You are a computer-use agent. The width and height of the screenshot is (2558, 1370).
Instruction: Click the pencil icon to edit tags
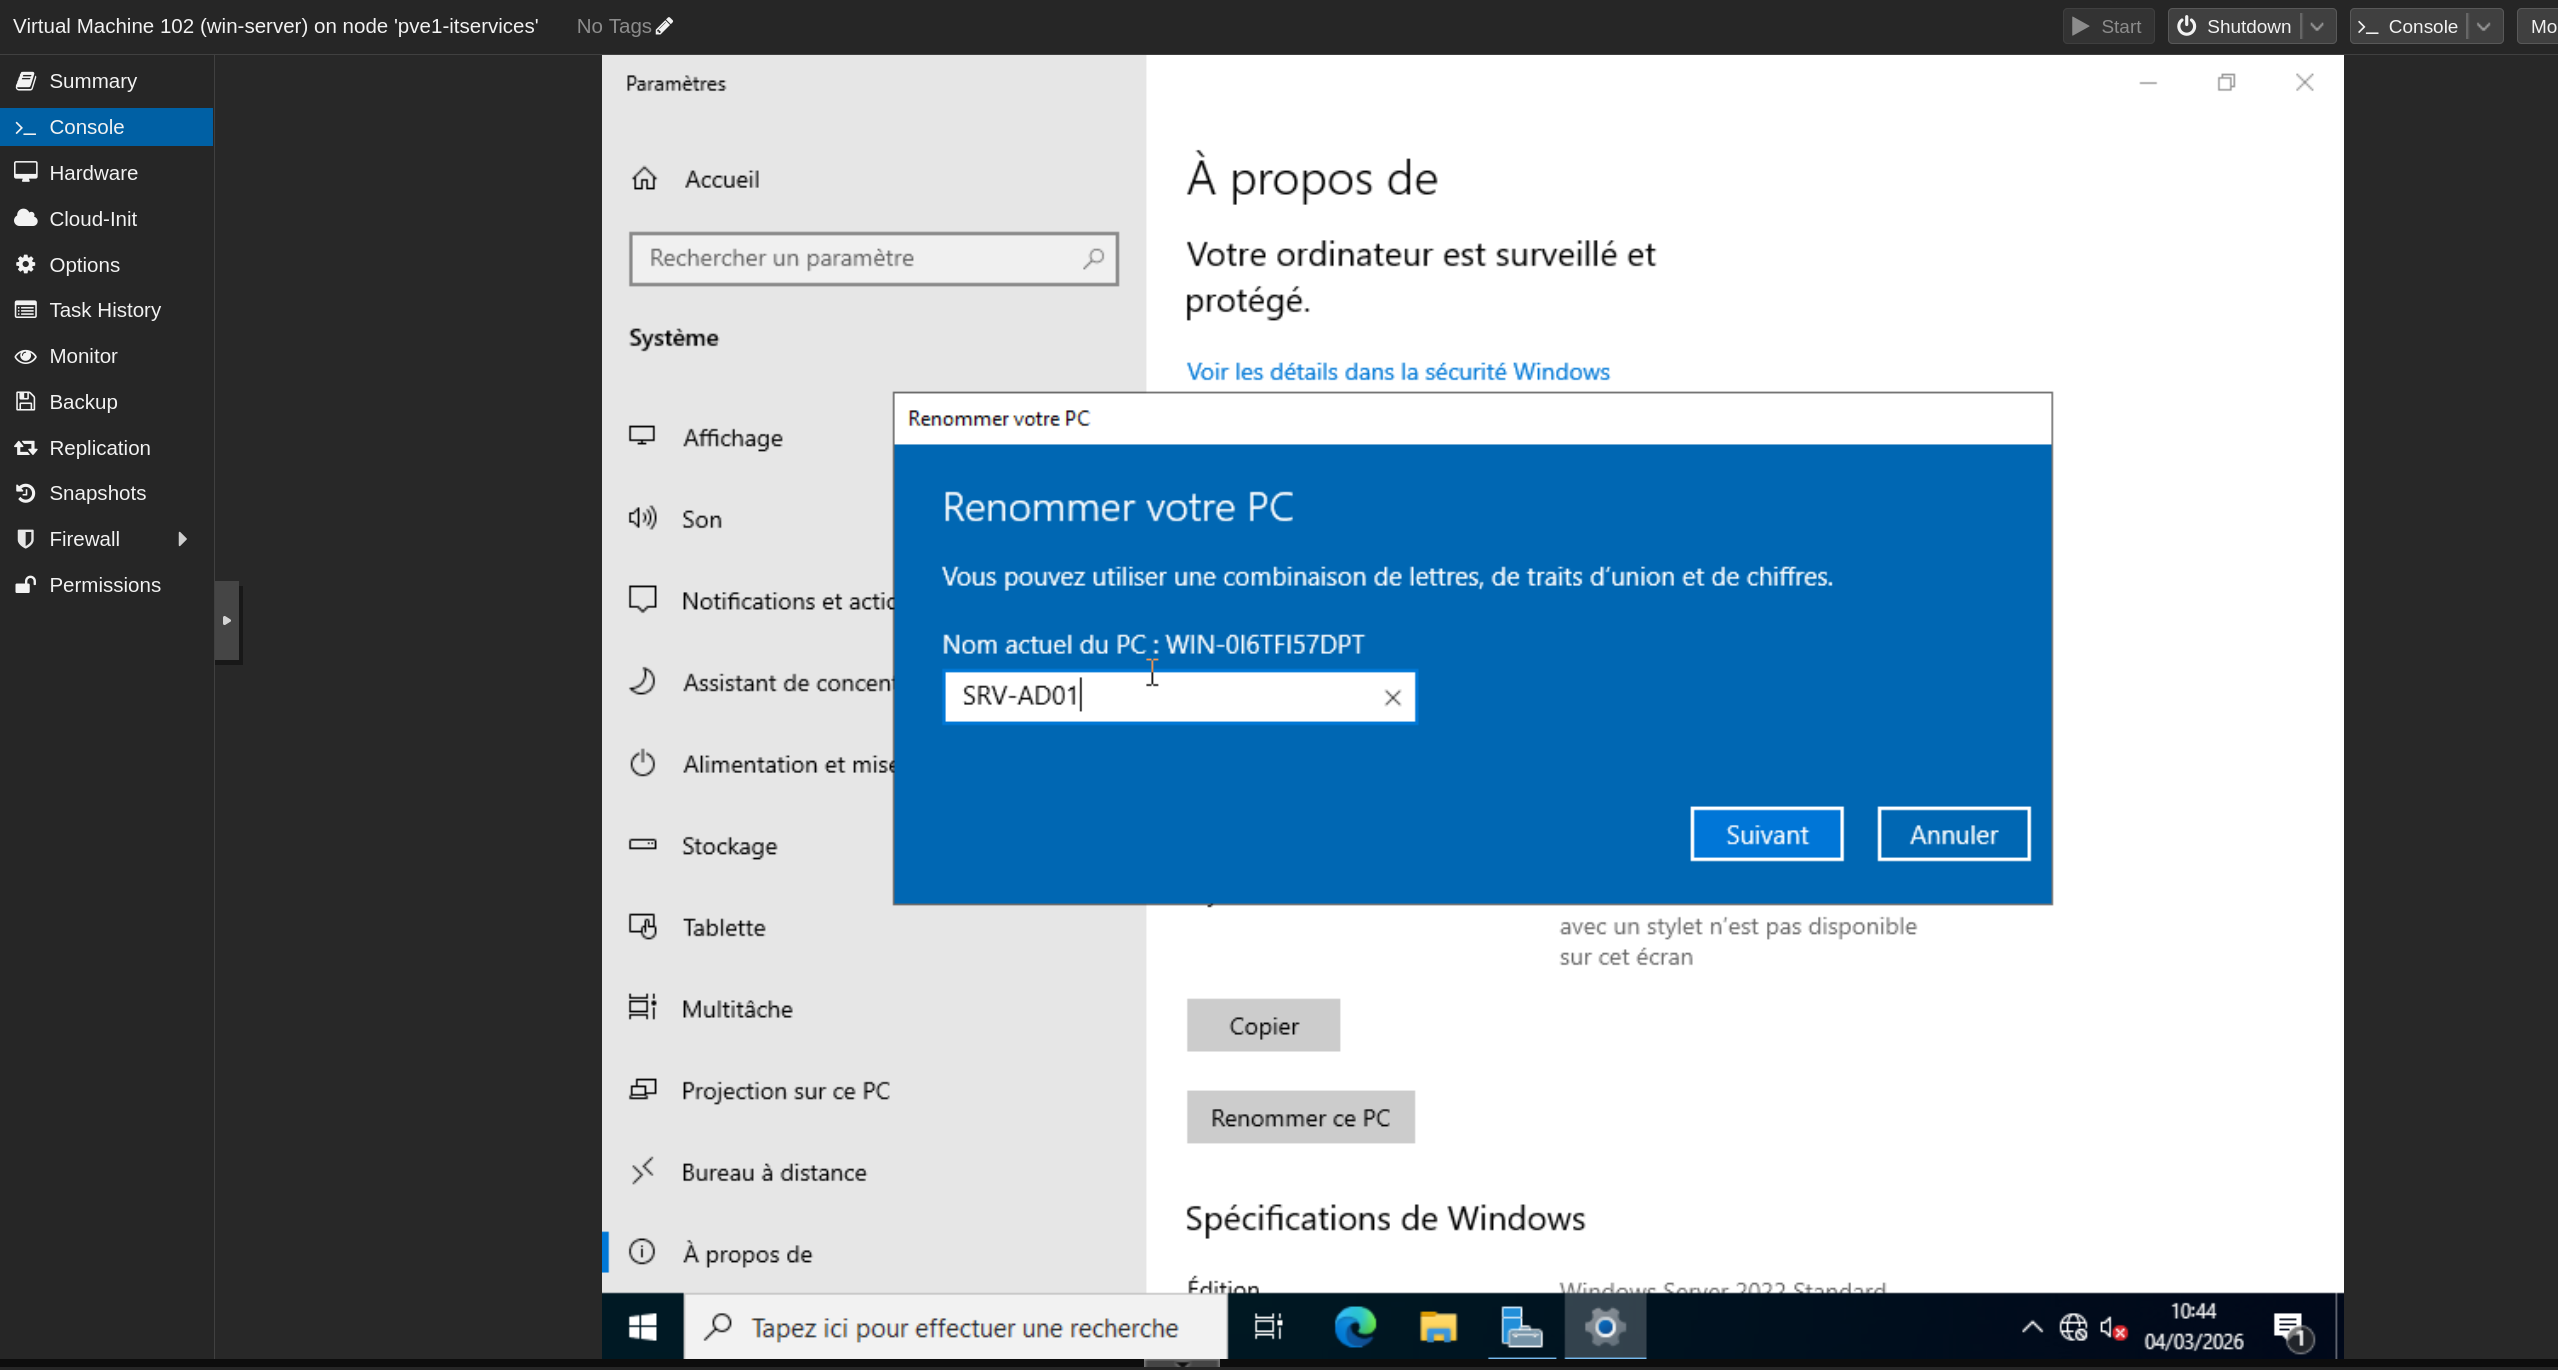coord(664,26)
